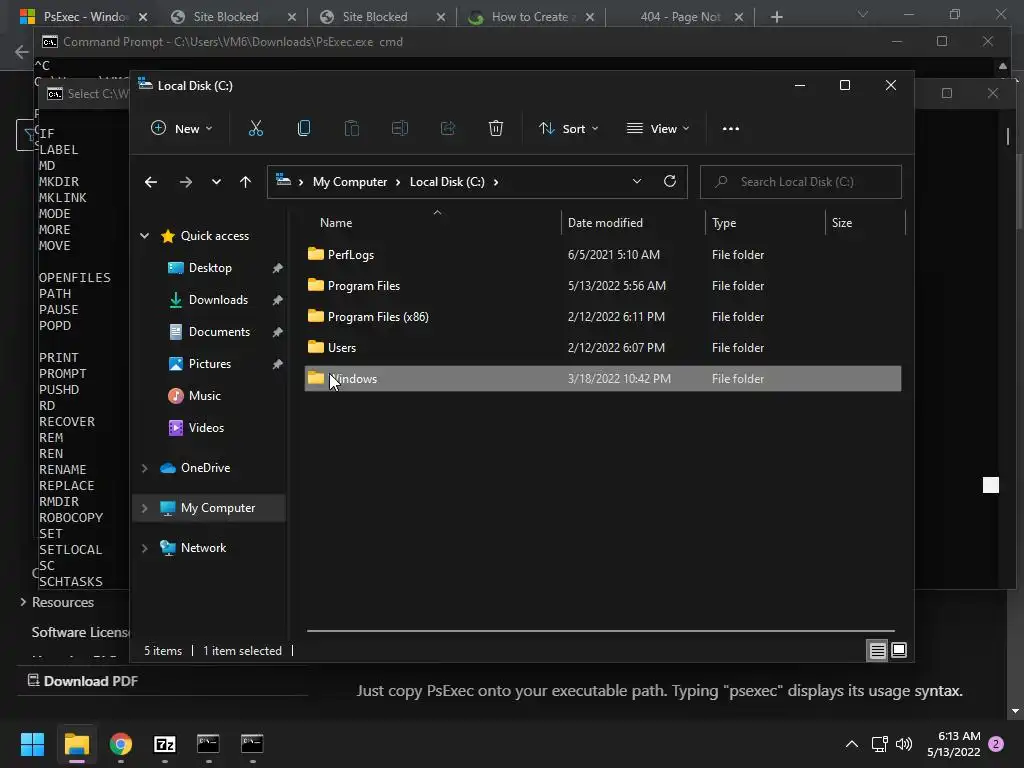
Task: Open the New dropdown menu
Action: pos(182,129)
